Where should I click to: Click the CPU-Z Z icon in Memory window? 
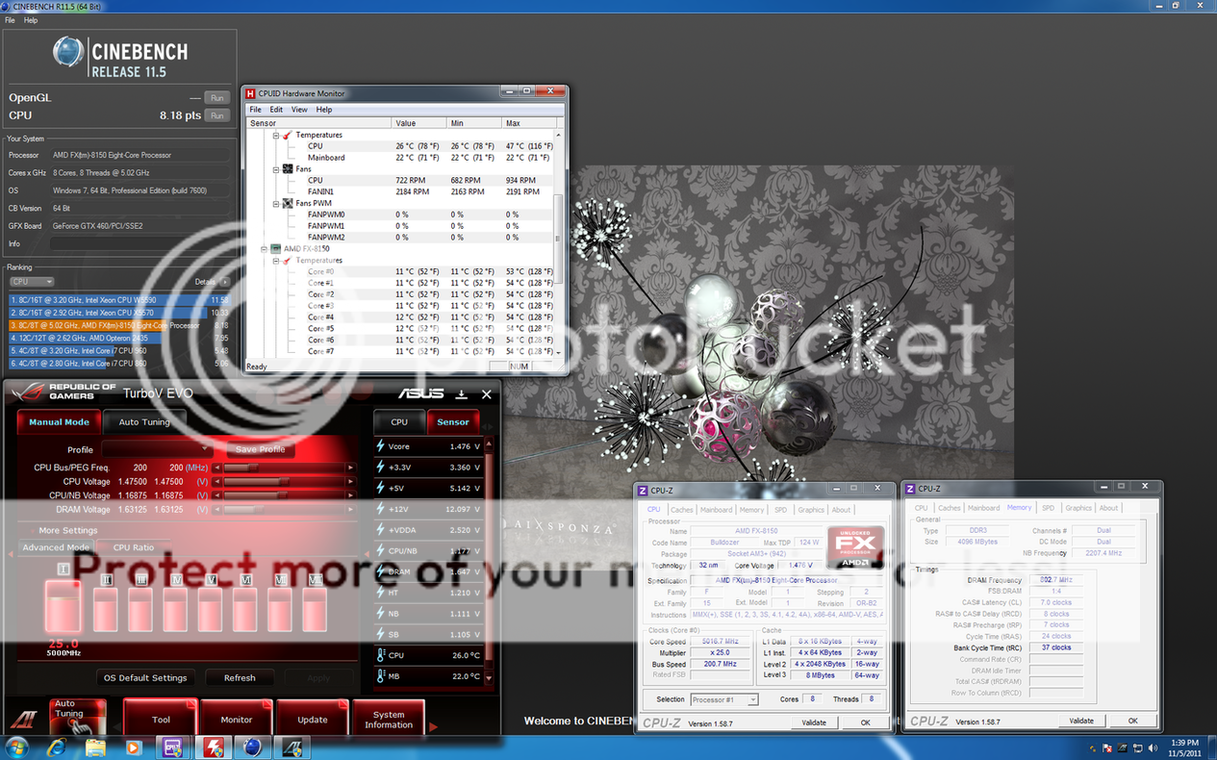(x=910, y=489)
